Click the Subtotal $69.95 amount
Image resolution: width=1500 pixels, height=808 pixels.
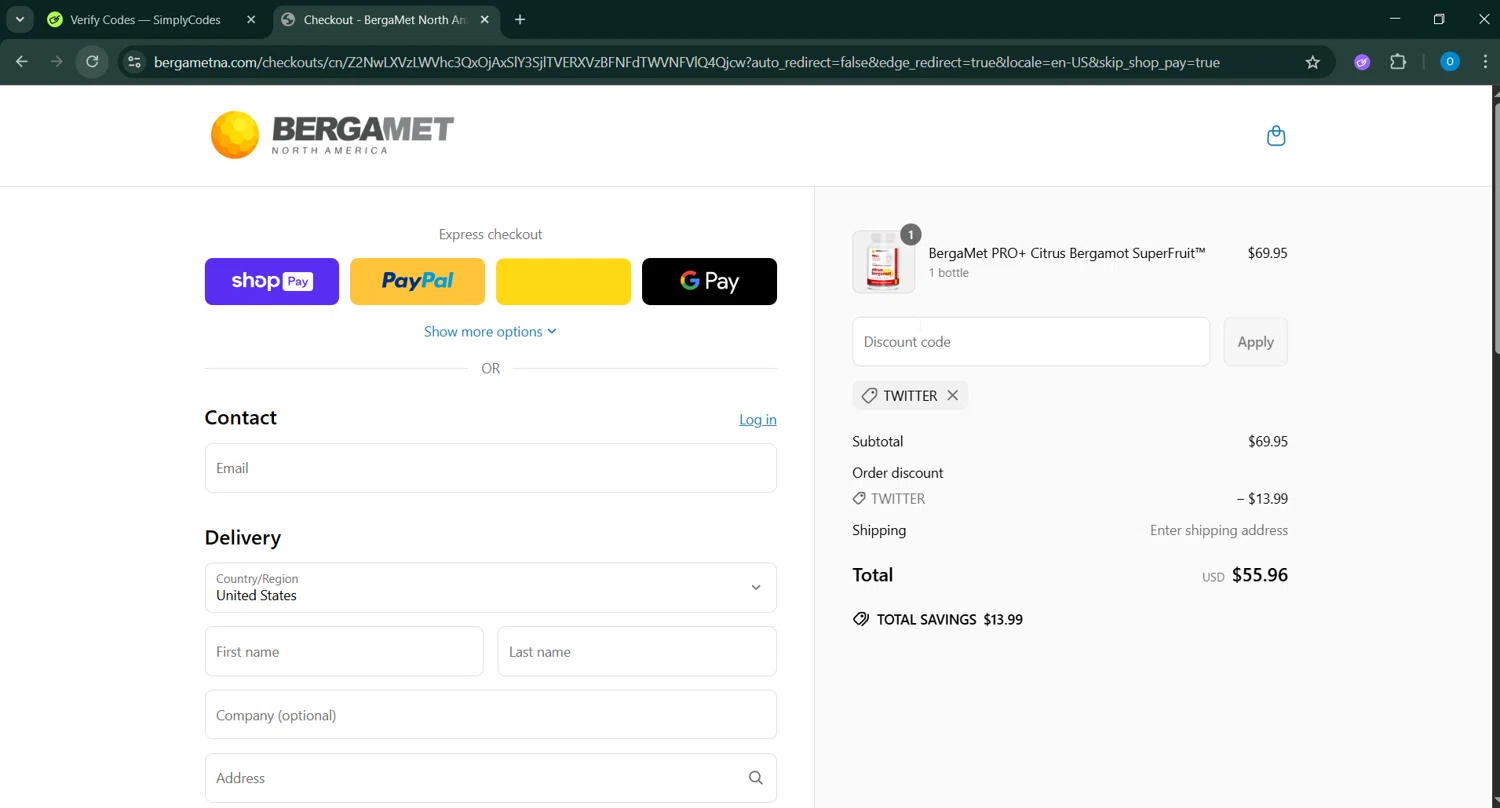click(1268, 441)
